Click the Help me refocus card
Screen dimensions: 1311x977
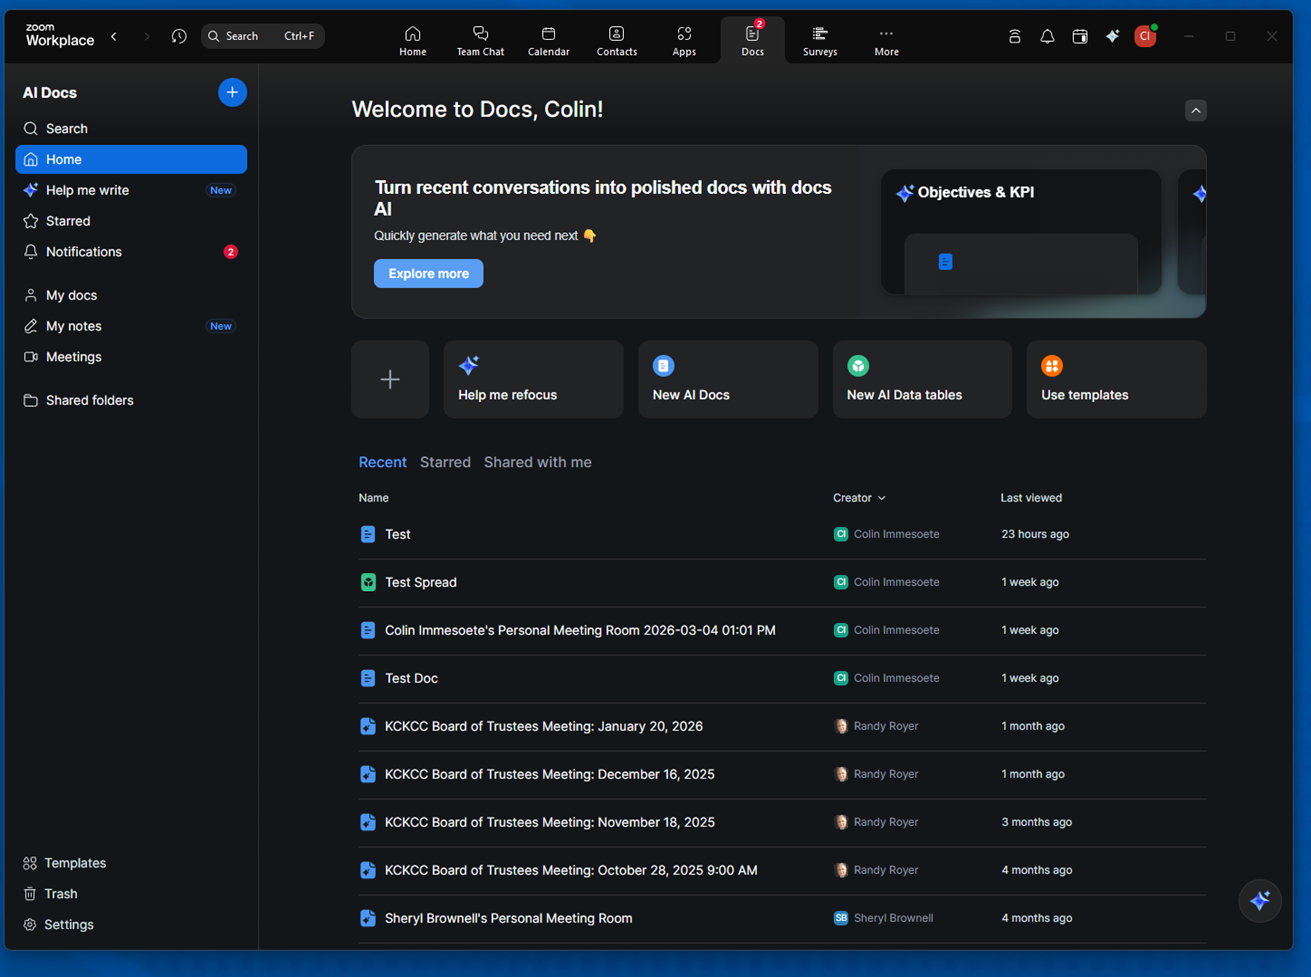[x=533, y=379]
